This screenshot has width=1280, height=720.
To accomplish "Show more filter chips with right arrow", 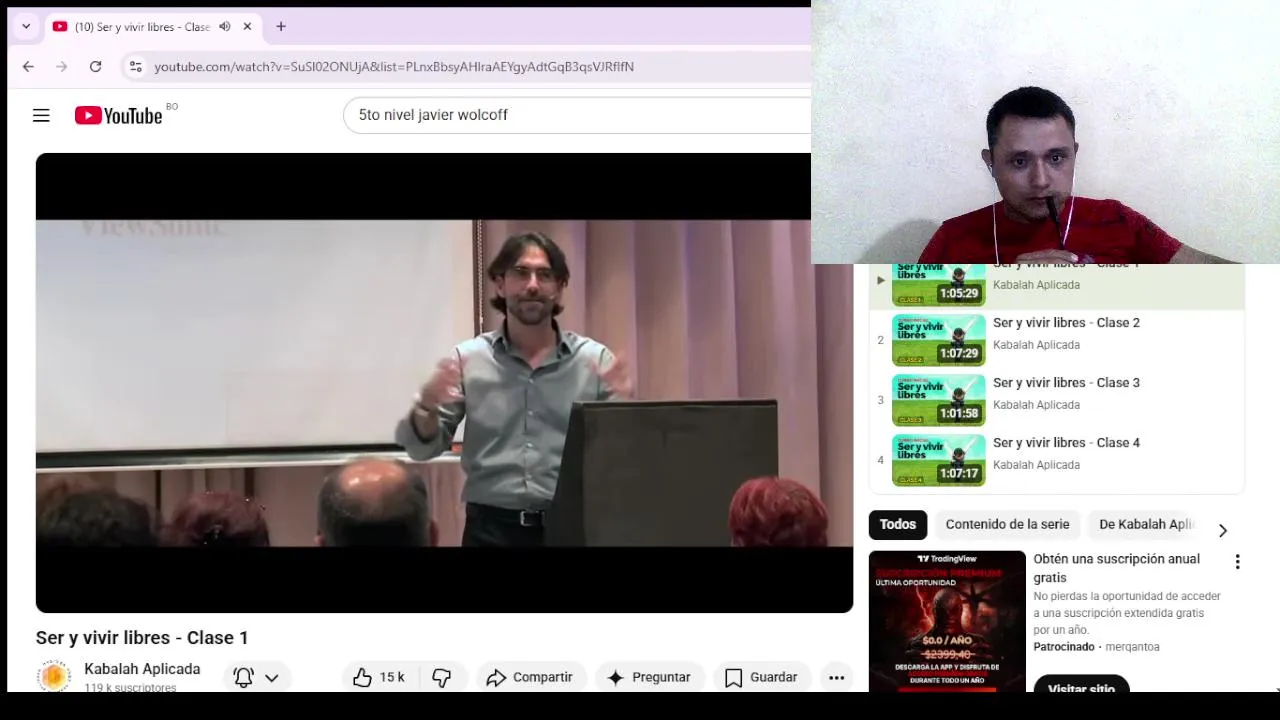I will 1222,530.
